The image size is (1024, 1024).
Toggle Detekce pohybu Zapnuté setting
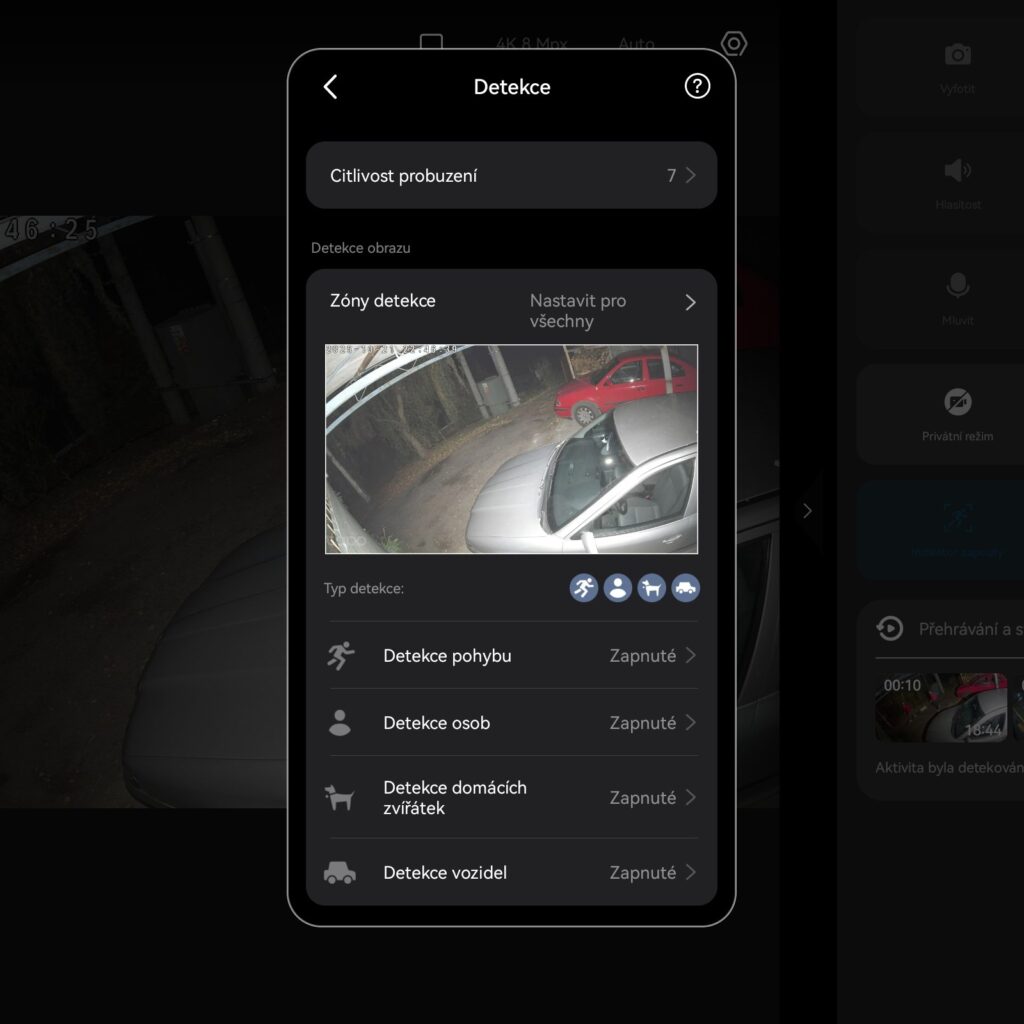[x=643, y=656]
